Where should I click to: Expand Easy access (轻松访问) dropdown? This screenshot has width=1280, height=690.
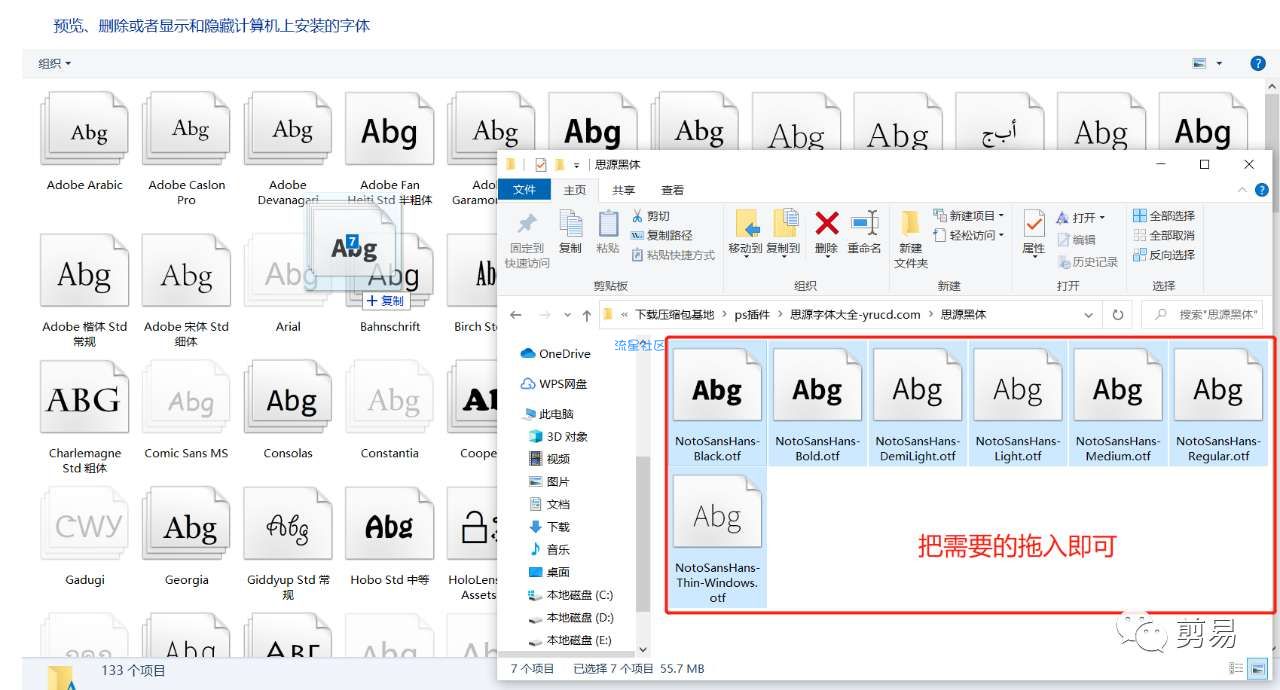click(971, 235)
